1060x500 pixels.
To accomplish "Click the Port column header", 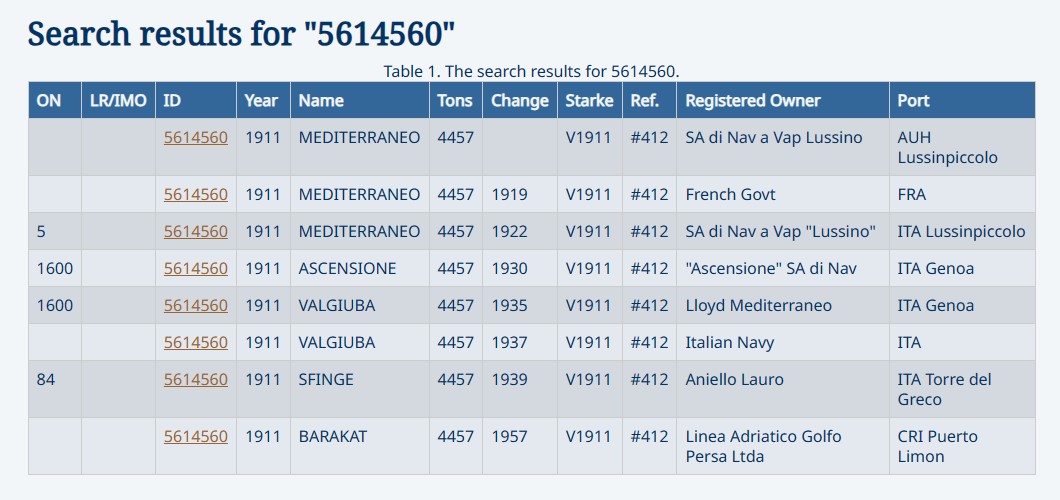I will click(x=962, y=101).
